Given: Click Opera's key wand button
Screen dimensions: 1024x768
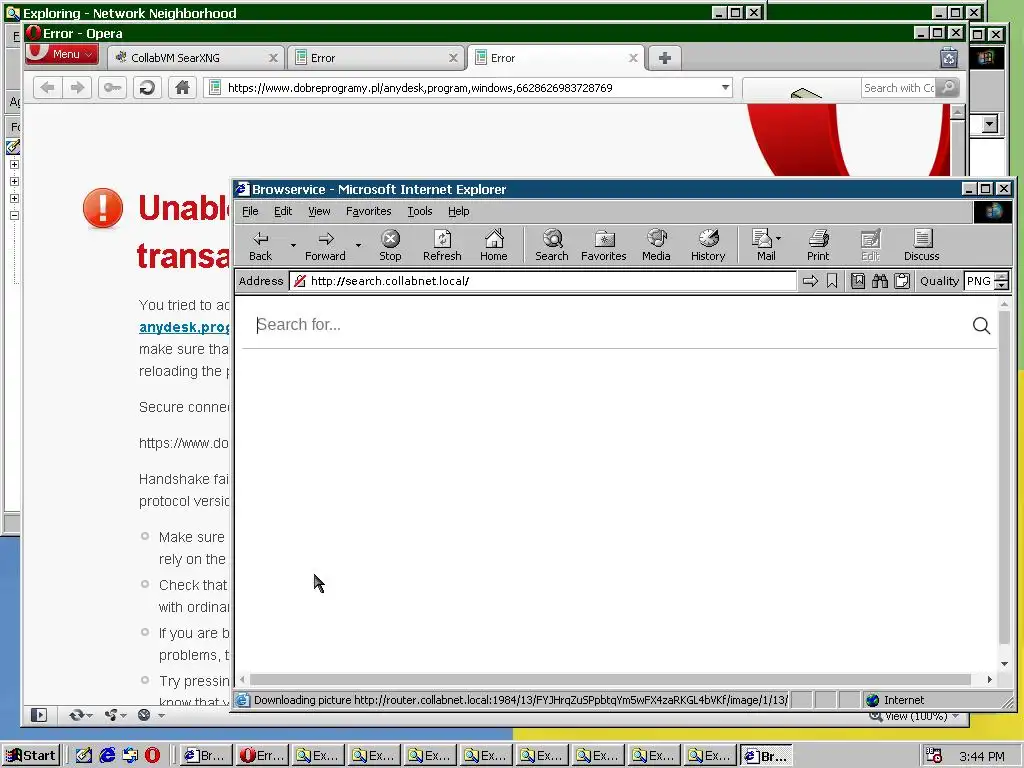Looking at the screenshot, I should (112, 88).
